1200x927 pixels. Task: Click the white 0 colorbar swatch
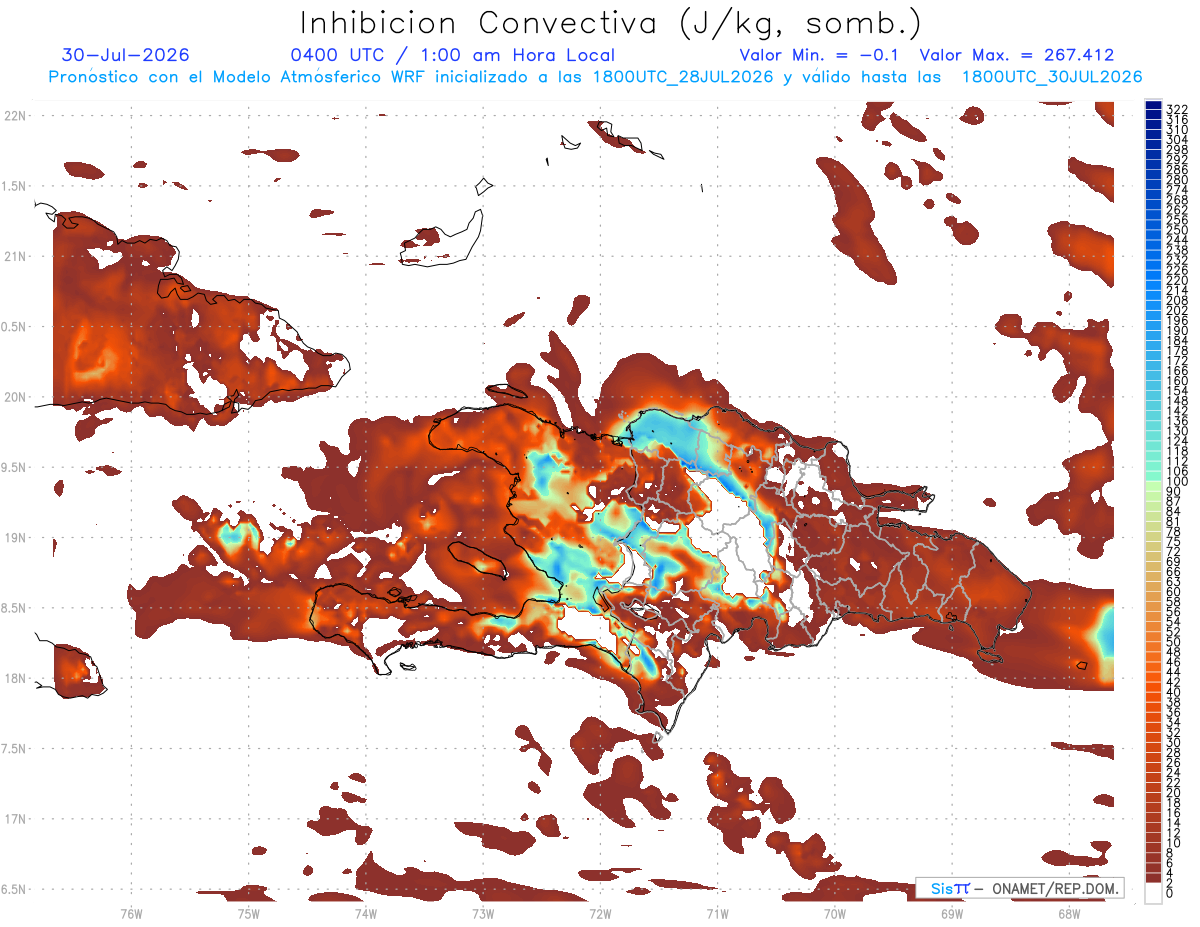pos(1153,892)
